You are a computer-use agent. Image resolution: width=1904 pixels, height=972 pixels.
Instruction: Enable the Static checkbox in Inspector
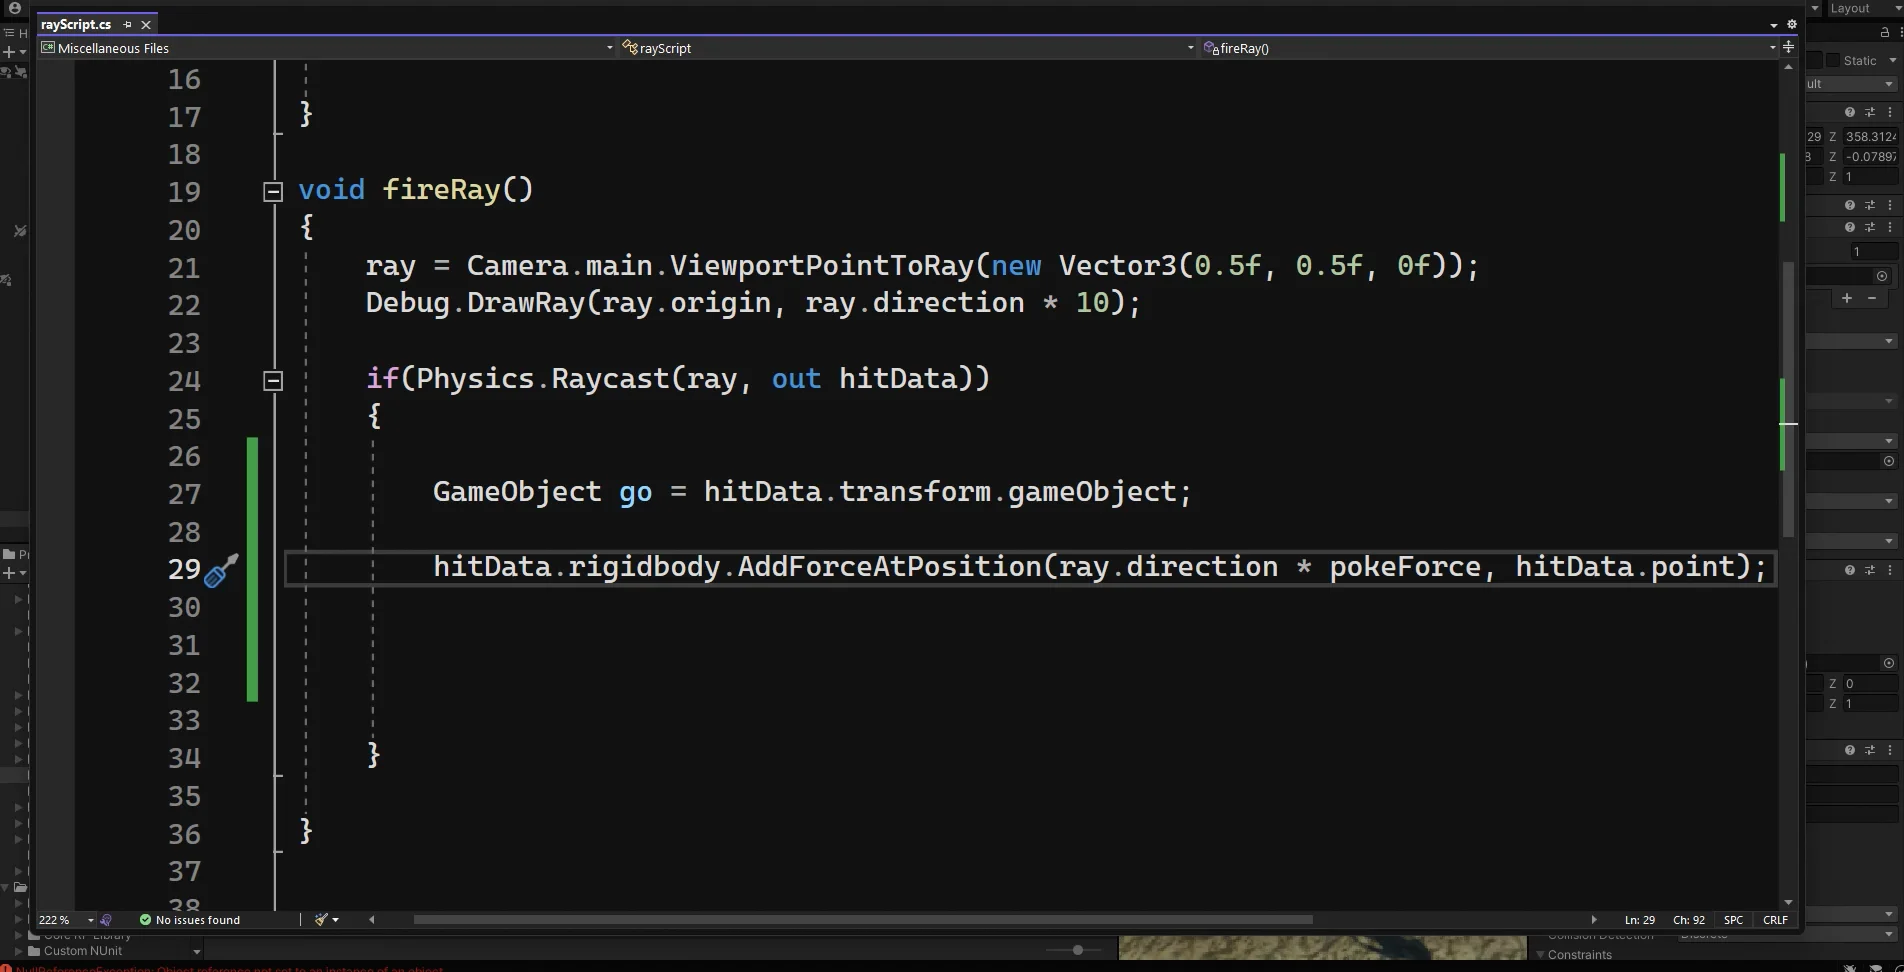1832,61
